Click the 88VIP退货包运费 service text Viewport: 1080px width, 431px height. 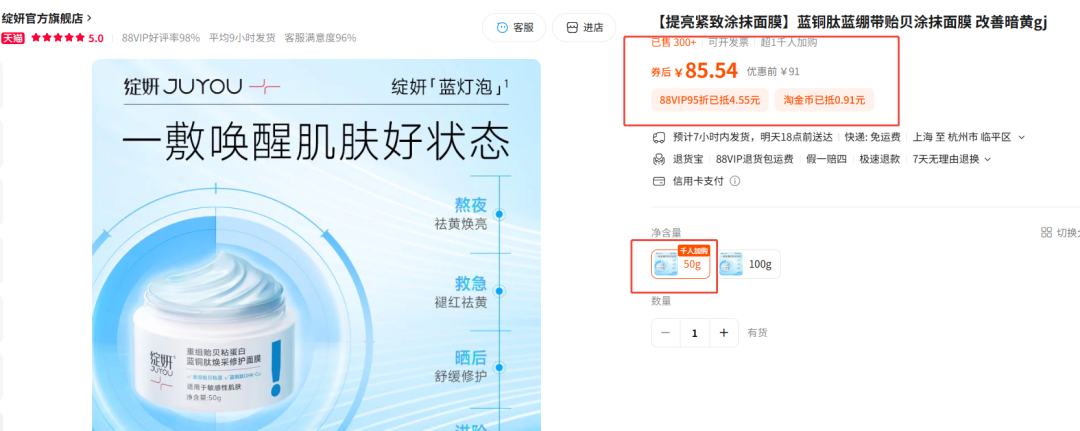pyautogui.click(x=754, y=159)
